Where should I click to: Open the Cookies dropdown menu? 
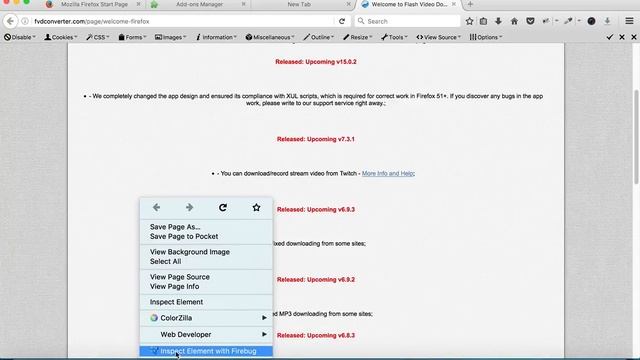click(60, 37)
